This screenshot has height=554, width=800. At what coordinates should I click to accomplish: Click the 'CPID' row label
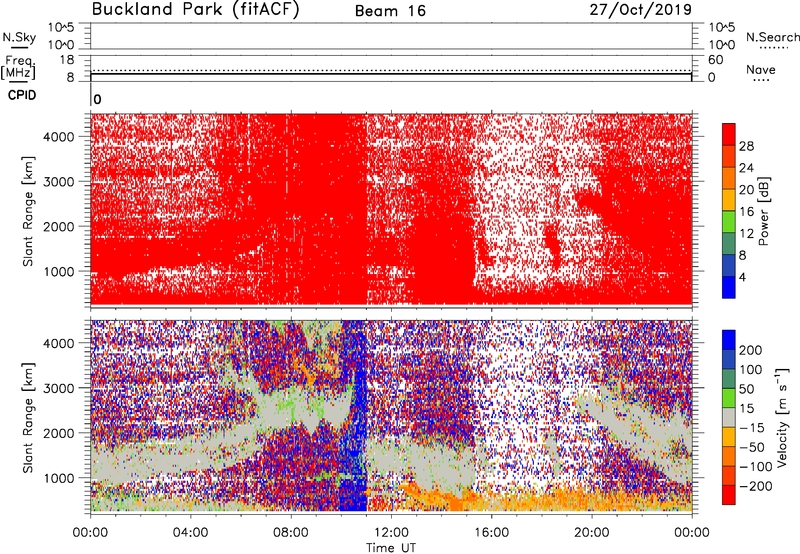click(x=22, y=95)
